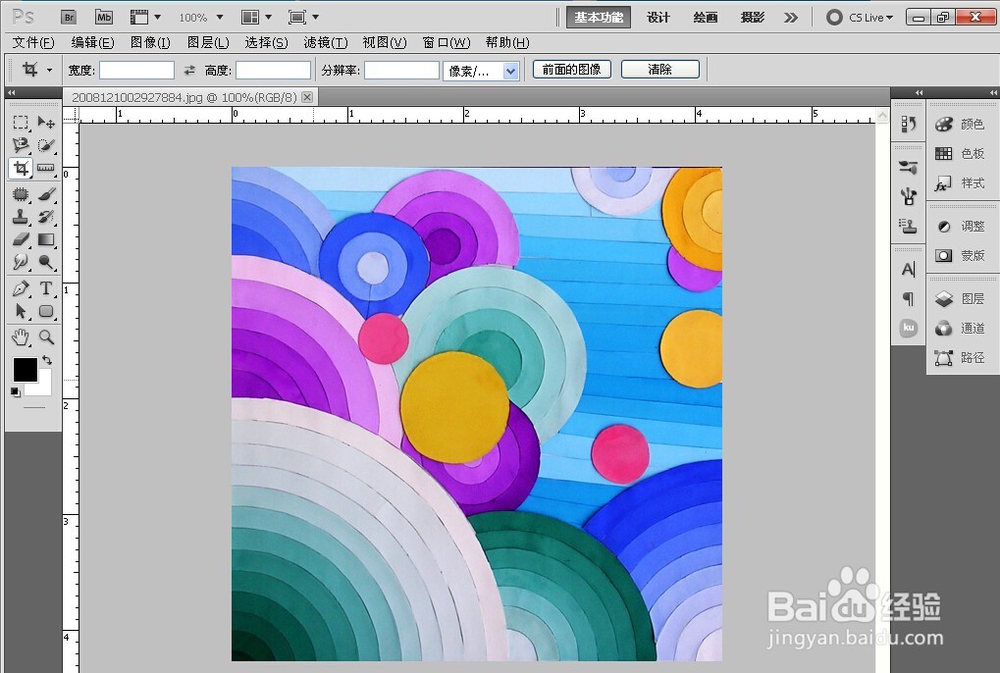Select the Ruler tool

pyautogui.click(x=46, y=168)
